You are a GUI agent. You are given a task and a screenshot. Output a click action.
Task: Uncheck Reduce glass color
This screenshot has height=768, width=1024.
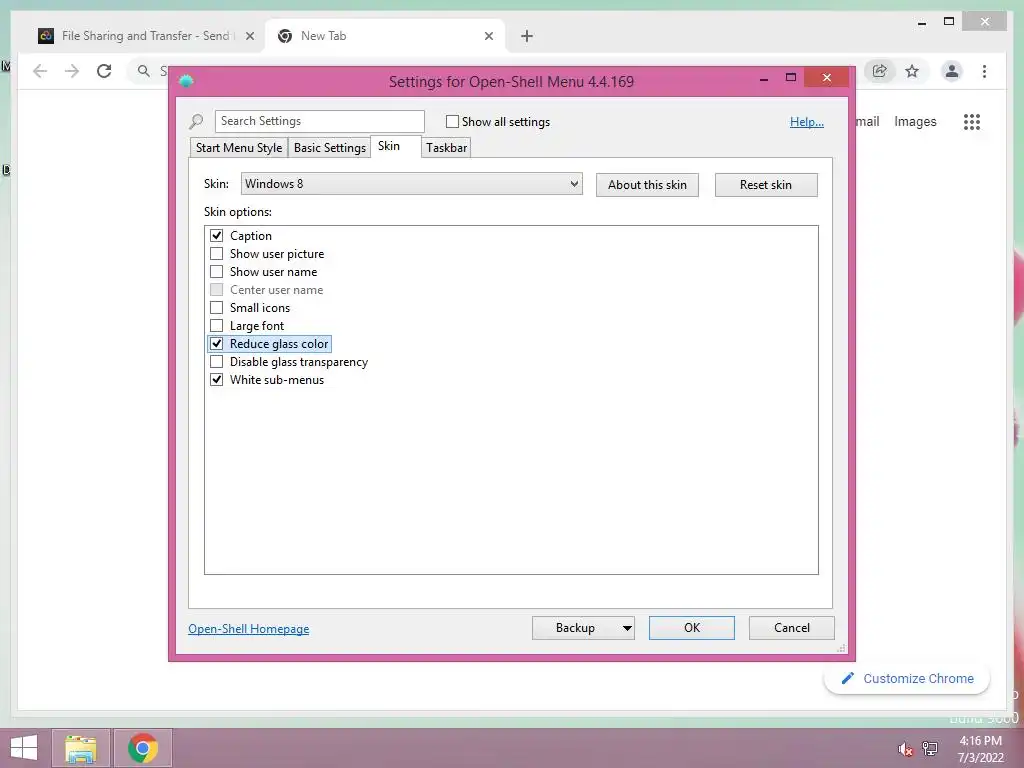[217, 344]
